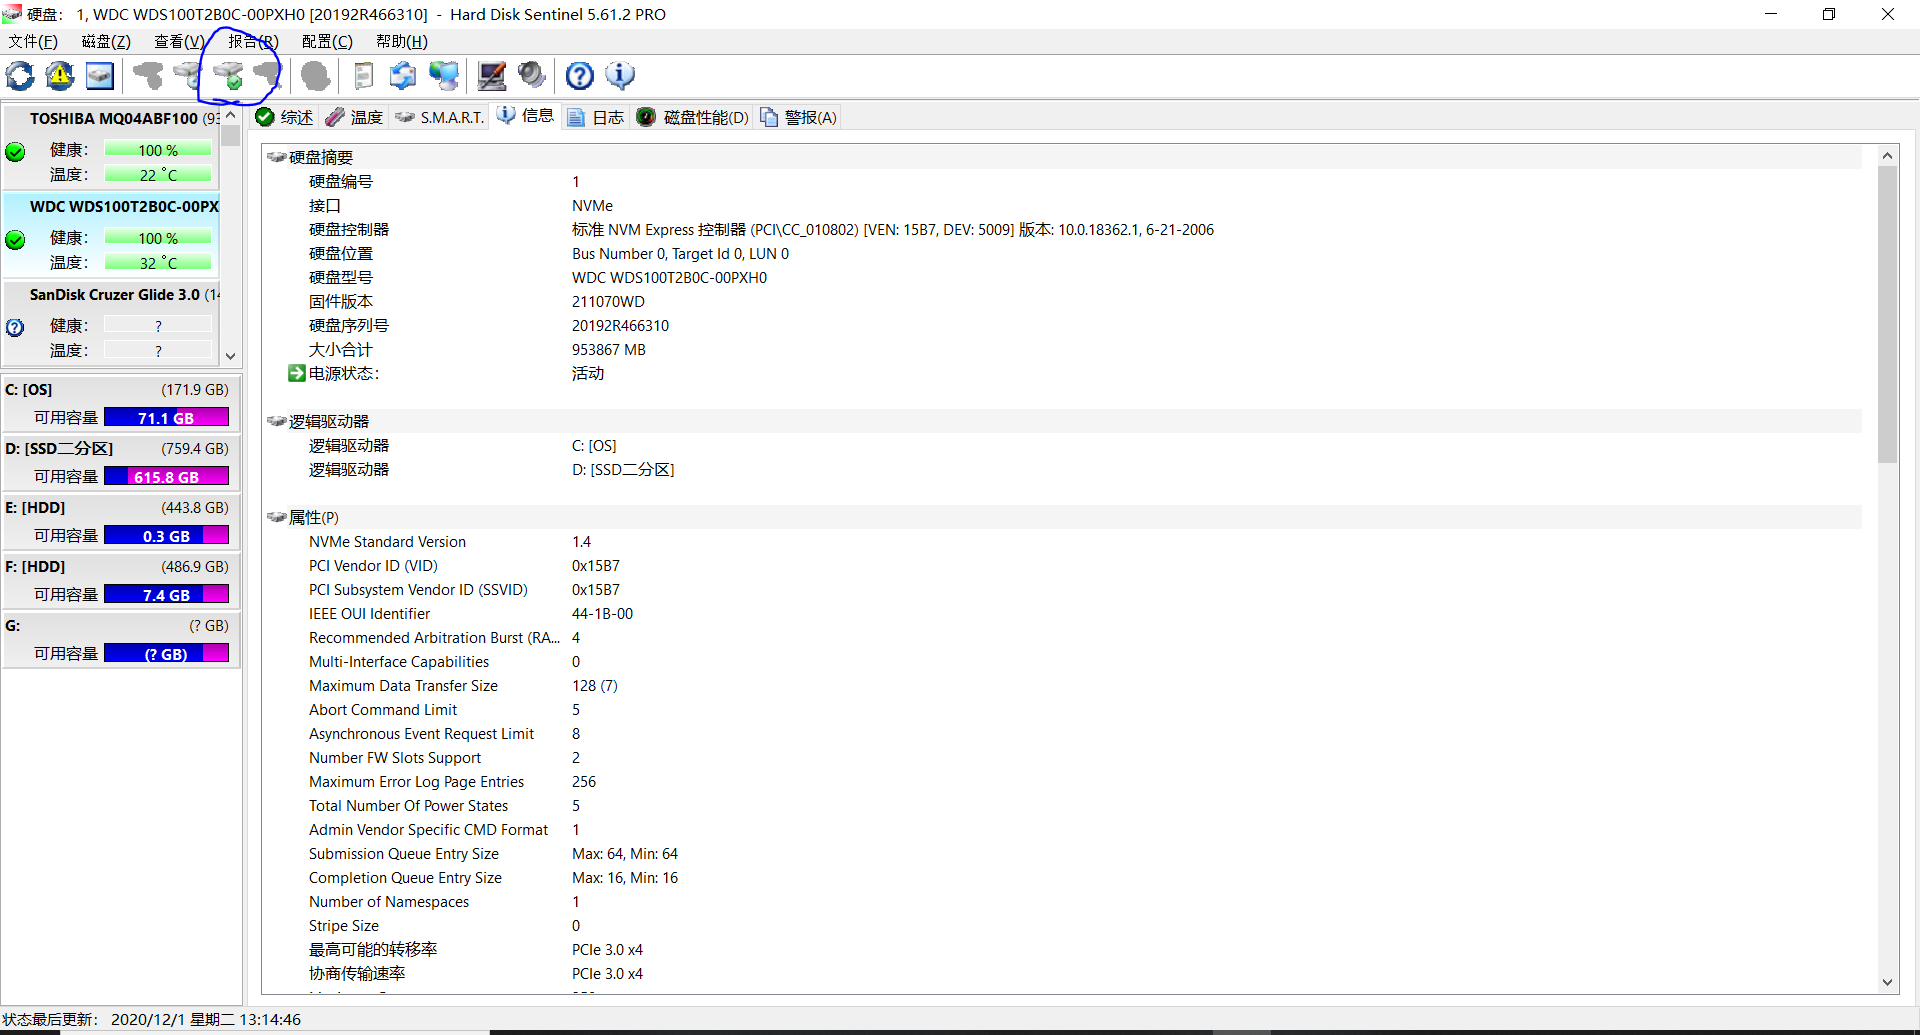Select the TOSHIBA MQ04ABF100 disk entry
The image size is (1920, 1035).
click(111, 146)
